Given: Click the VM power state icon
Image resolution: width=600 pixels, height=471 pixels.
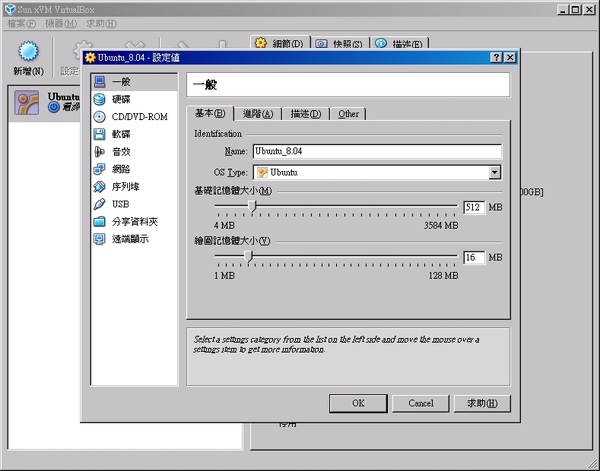Looking at the screenshot, I should click(54, 107).
